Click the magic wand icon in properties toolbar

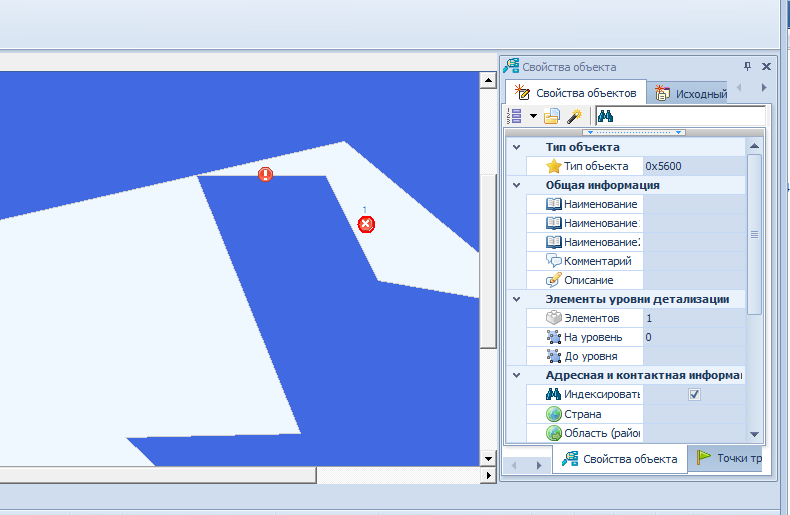click(574, 116)
